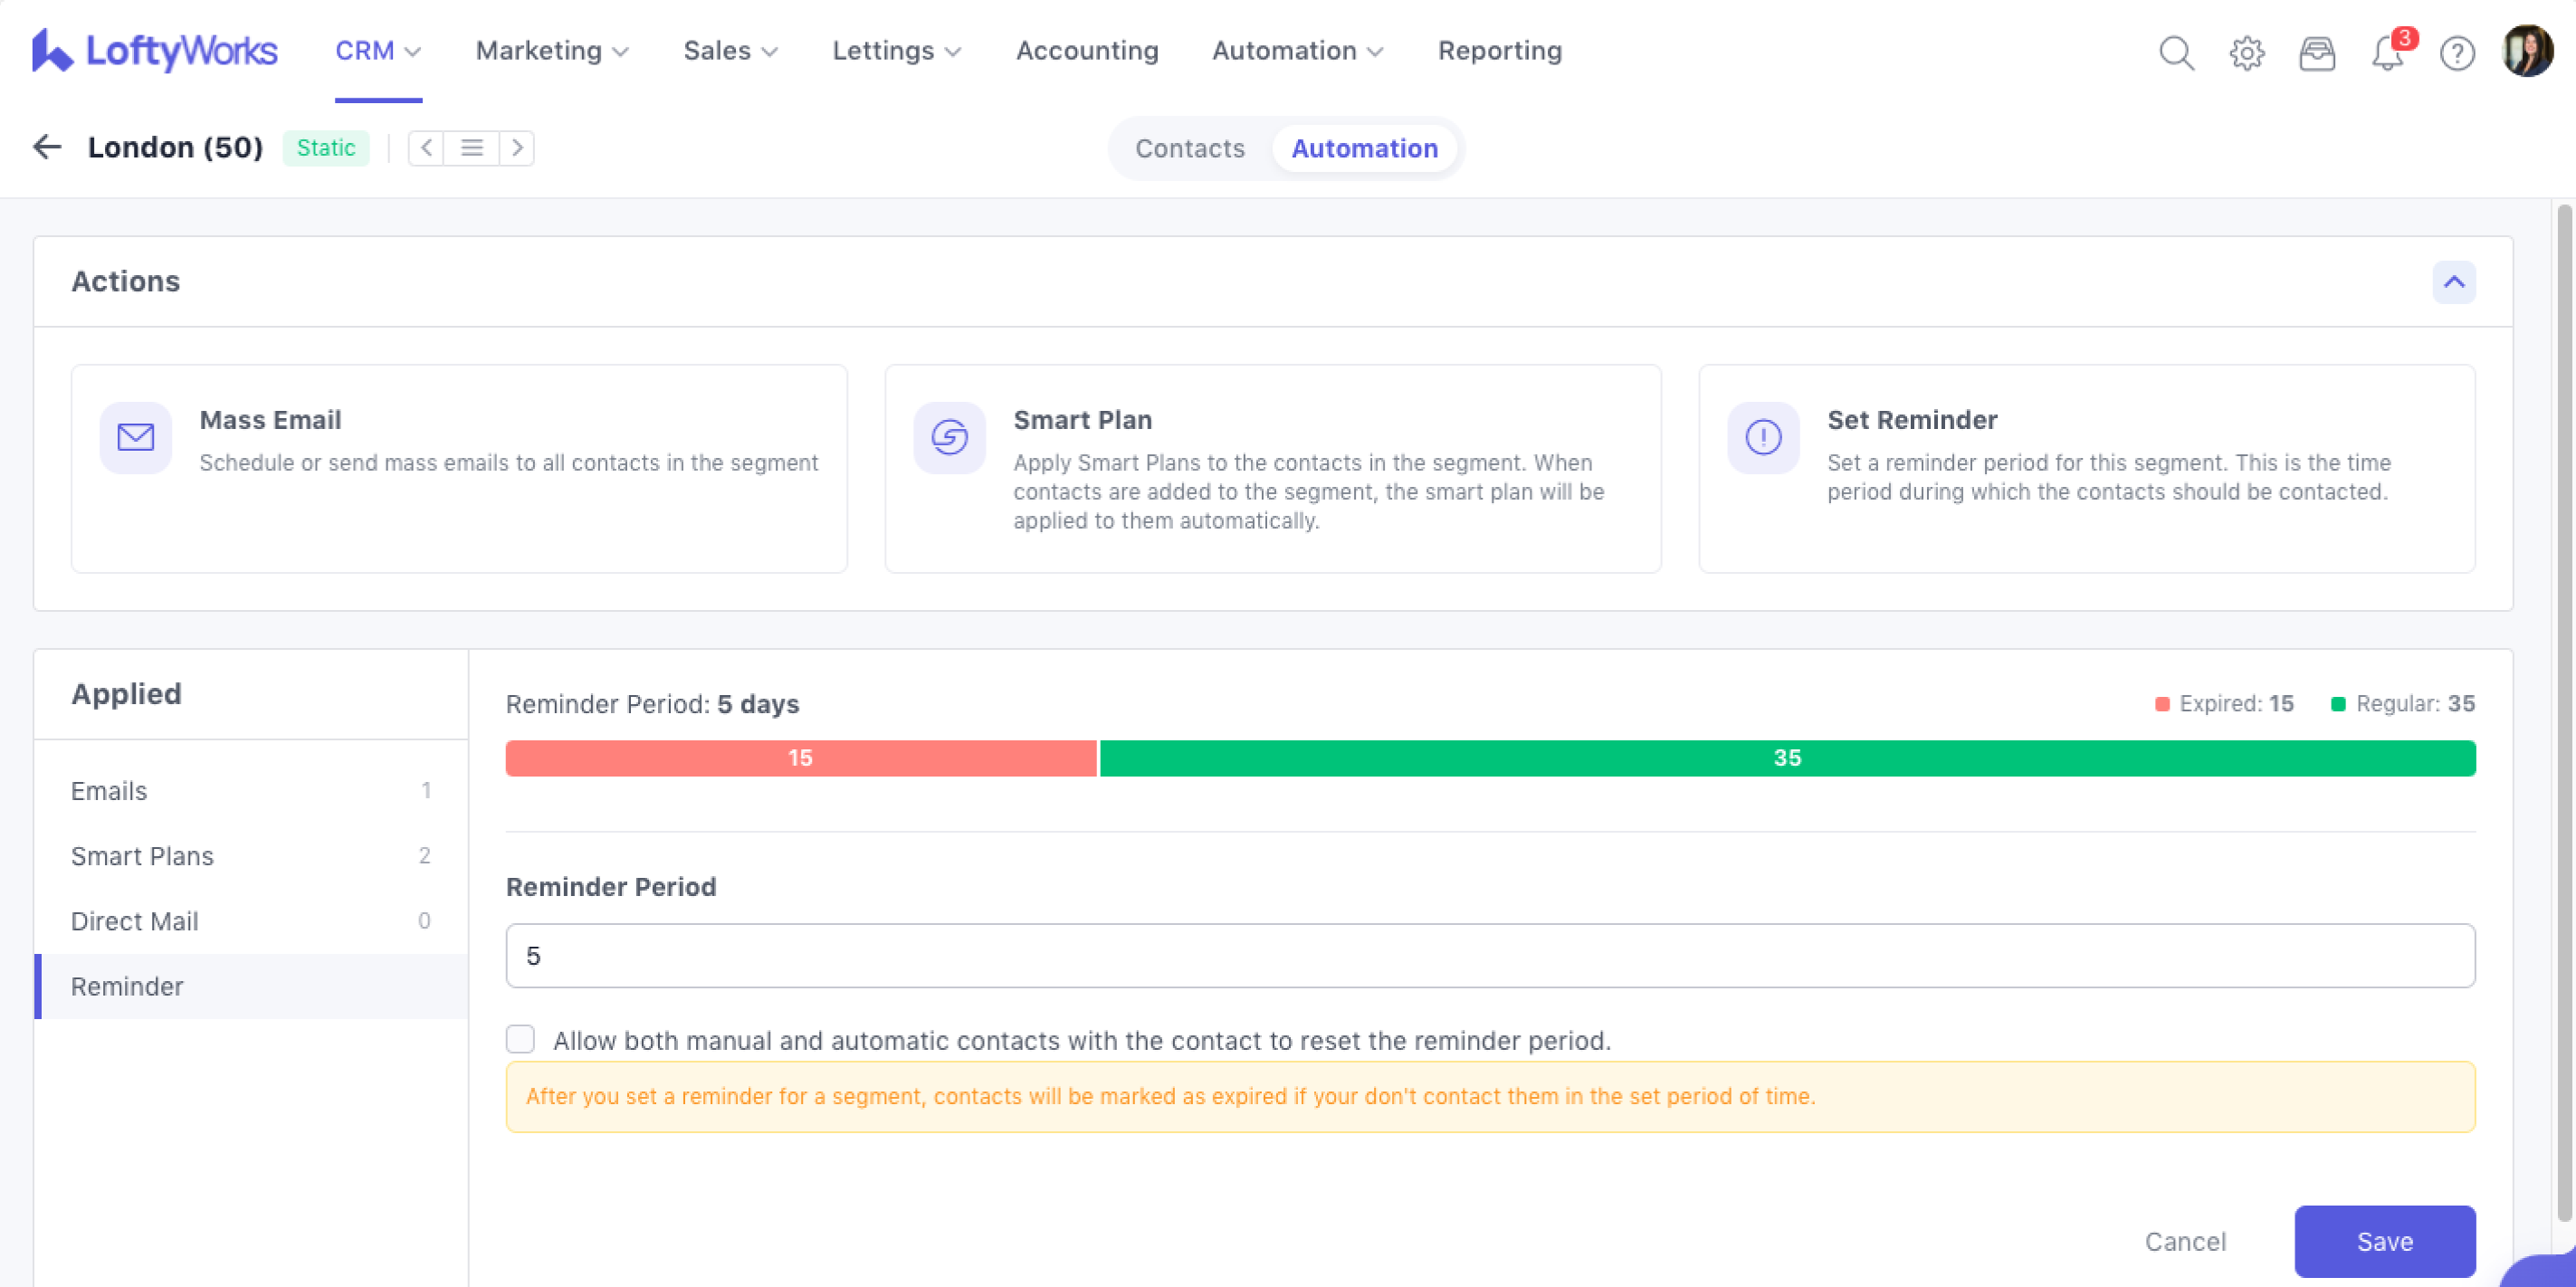Expand the Lettings menu dropdown
The height and width of the screenshot is (1287, 2576).
pos(896,51)
